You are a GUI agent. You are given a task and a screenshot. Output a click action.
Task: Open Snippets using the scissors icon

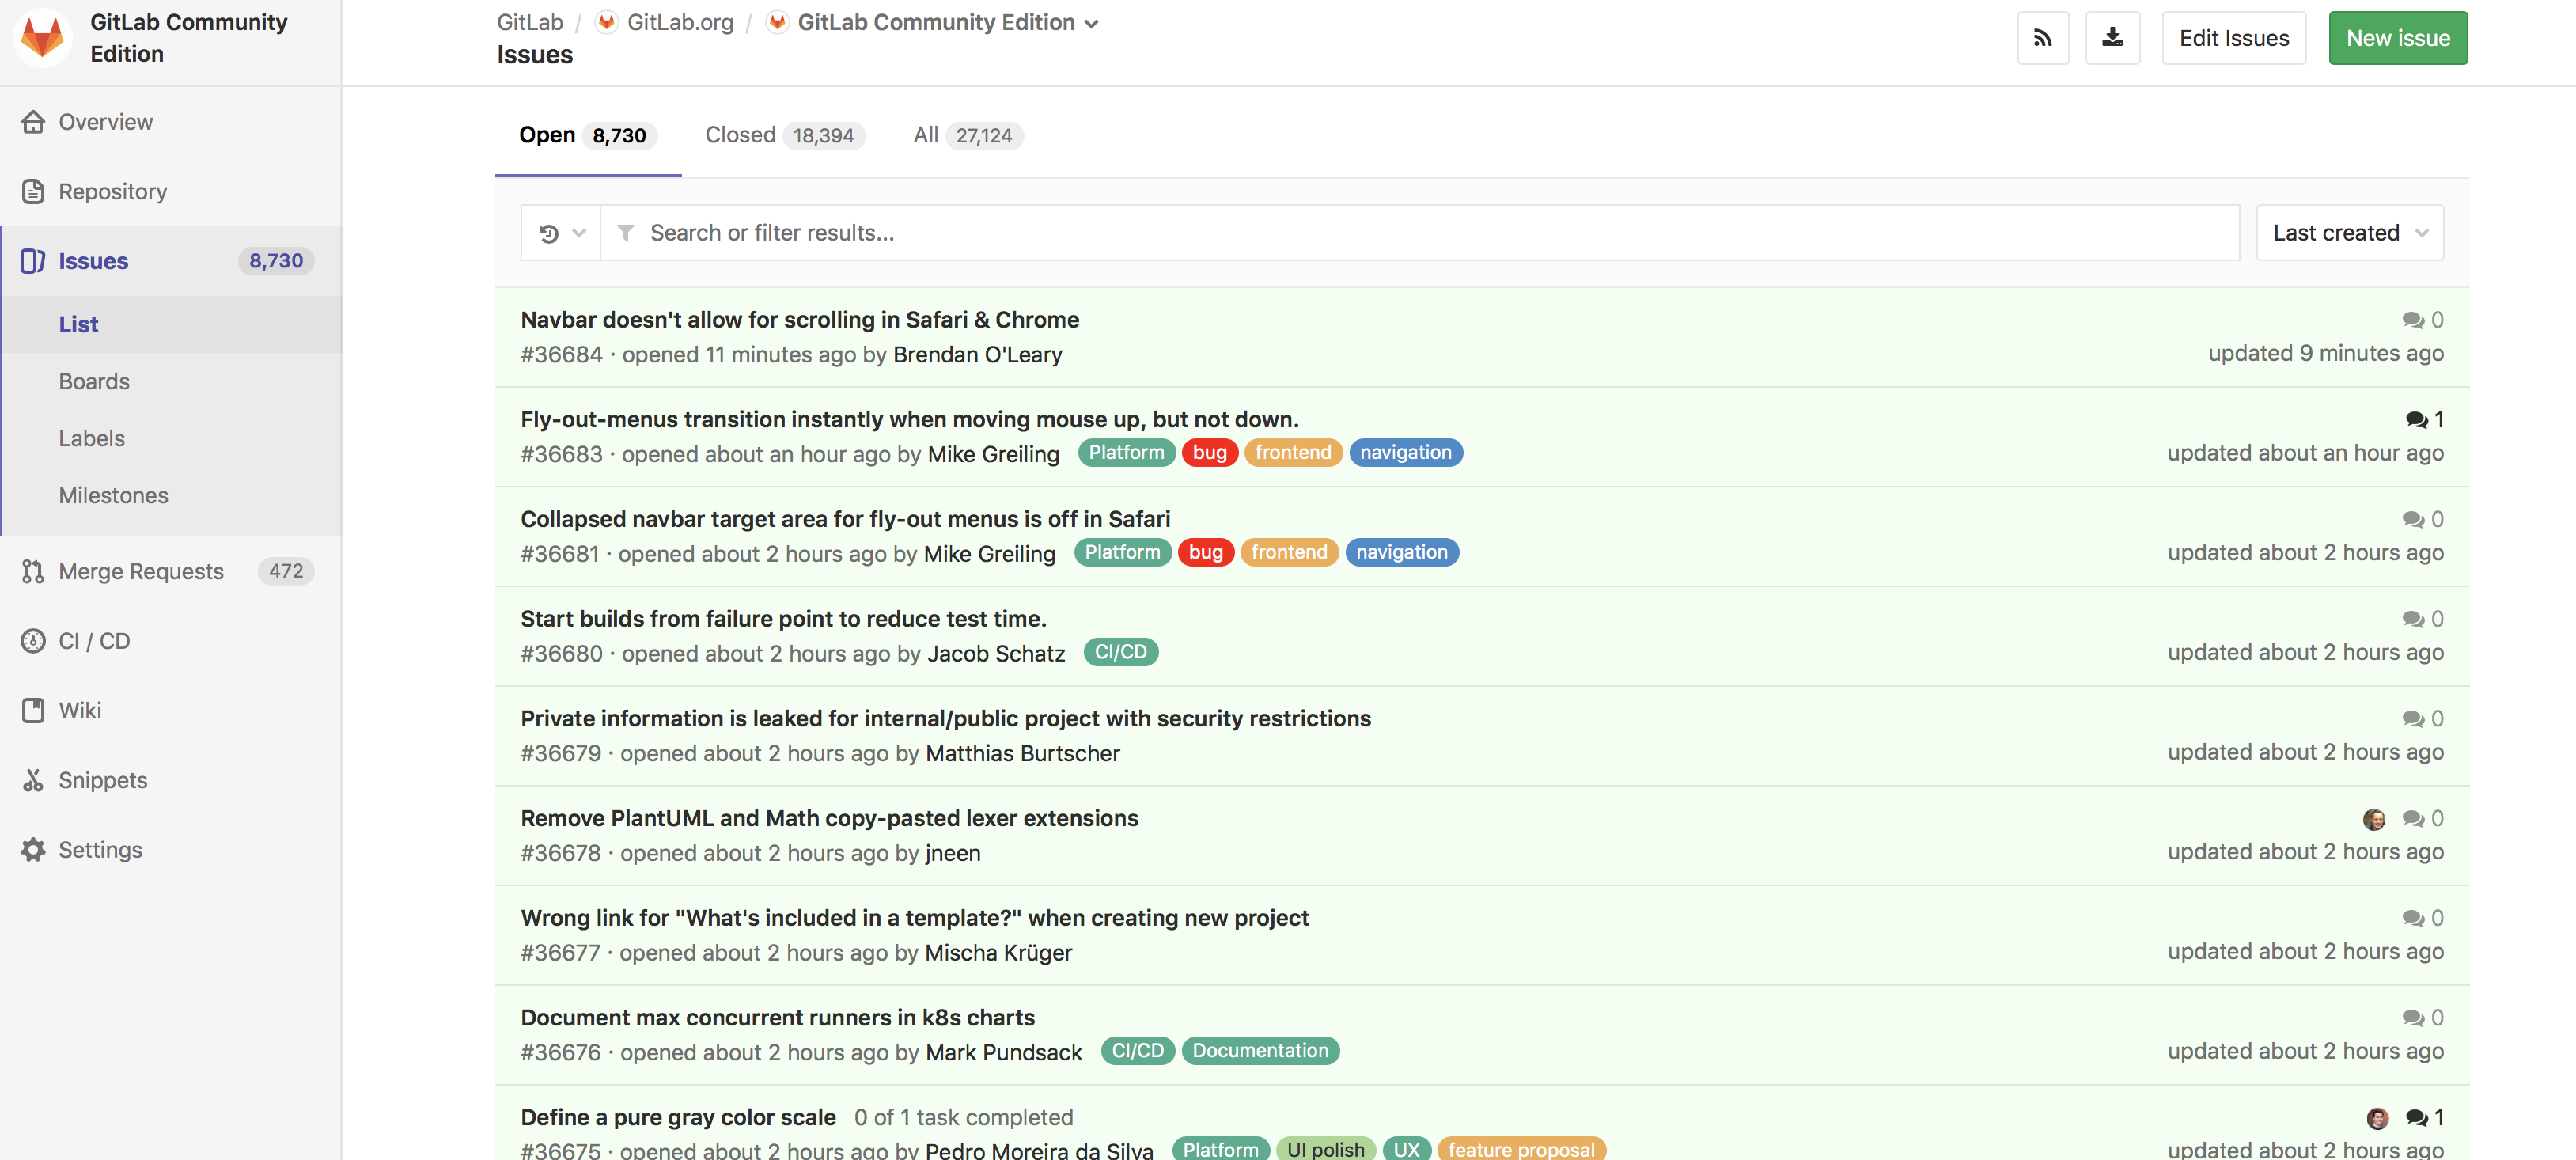pyautogui.click(x=33, y=780)
